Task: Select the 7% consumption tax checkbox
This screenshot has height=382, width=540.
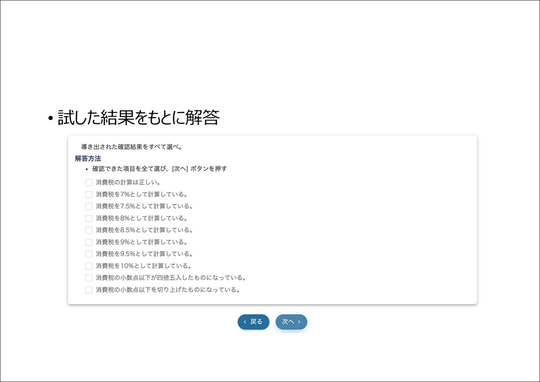Action: (89, 195)
